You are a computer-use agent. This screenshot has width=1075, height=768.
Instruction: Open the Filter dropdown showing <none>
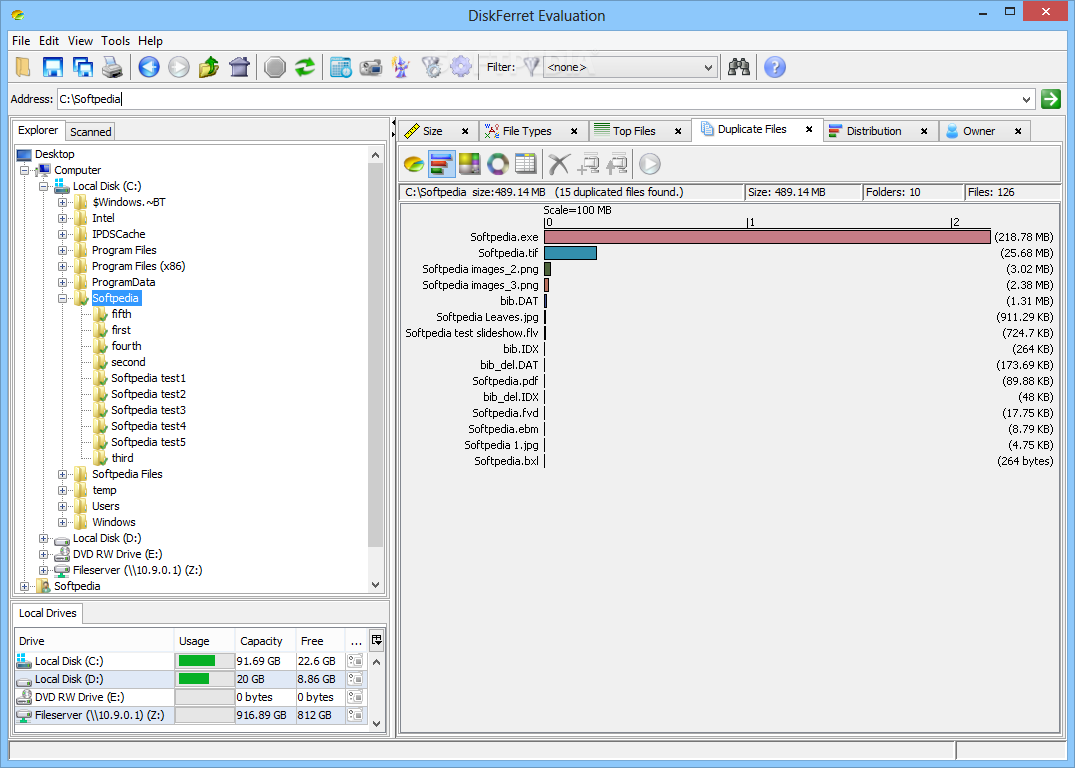click(631, 67)
